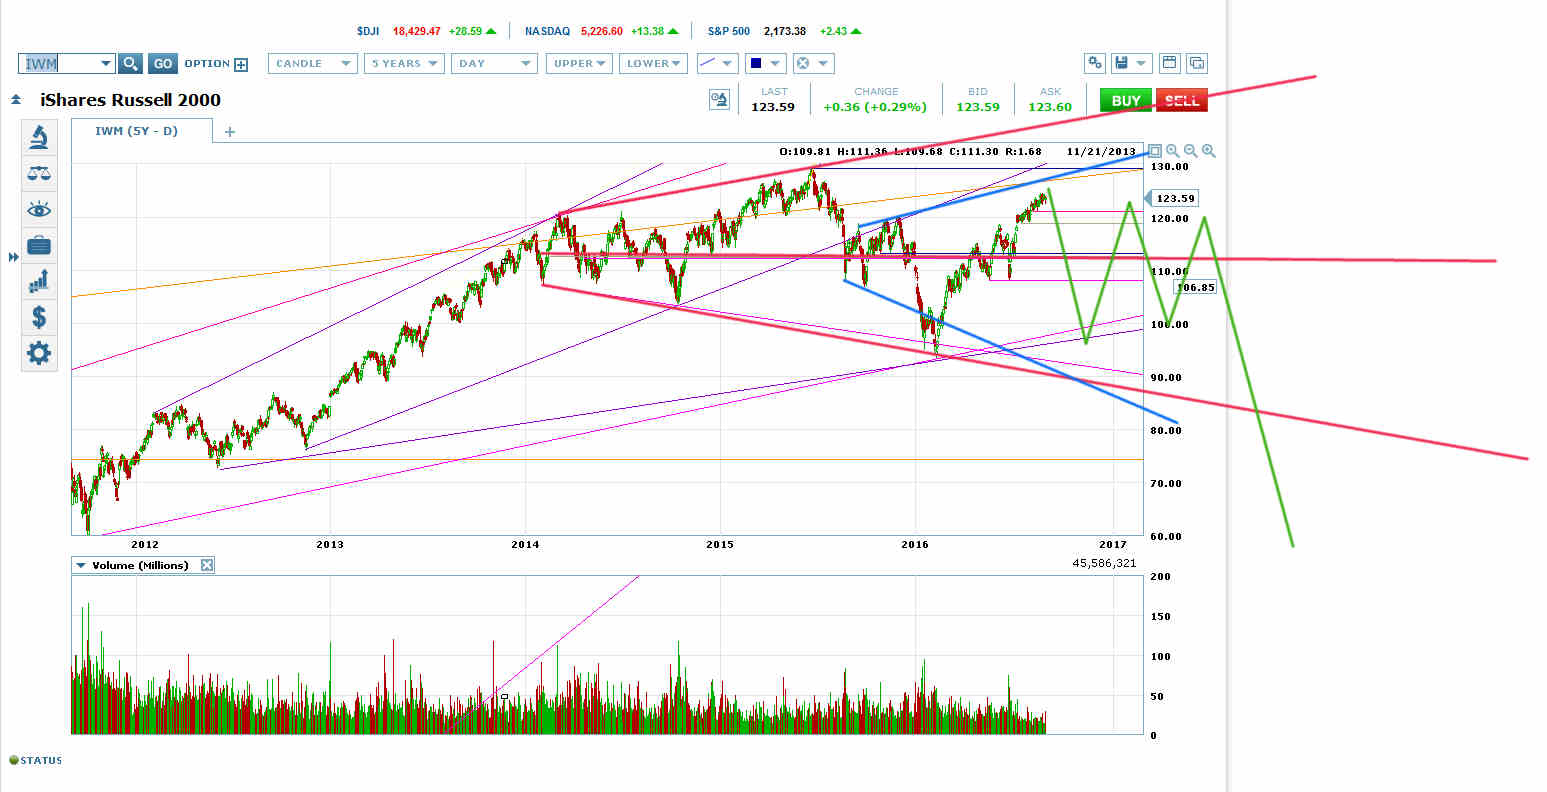
Task: Click the 123.59 price label on axis
Action: pos(1174,198)
